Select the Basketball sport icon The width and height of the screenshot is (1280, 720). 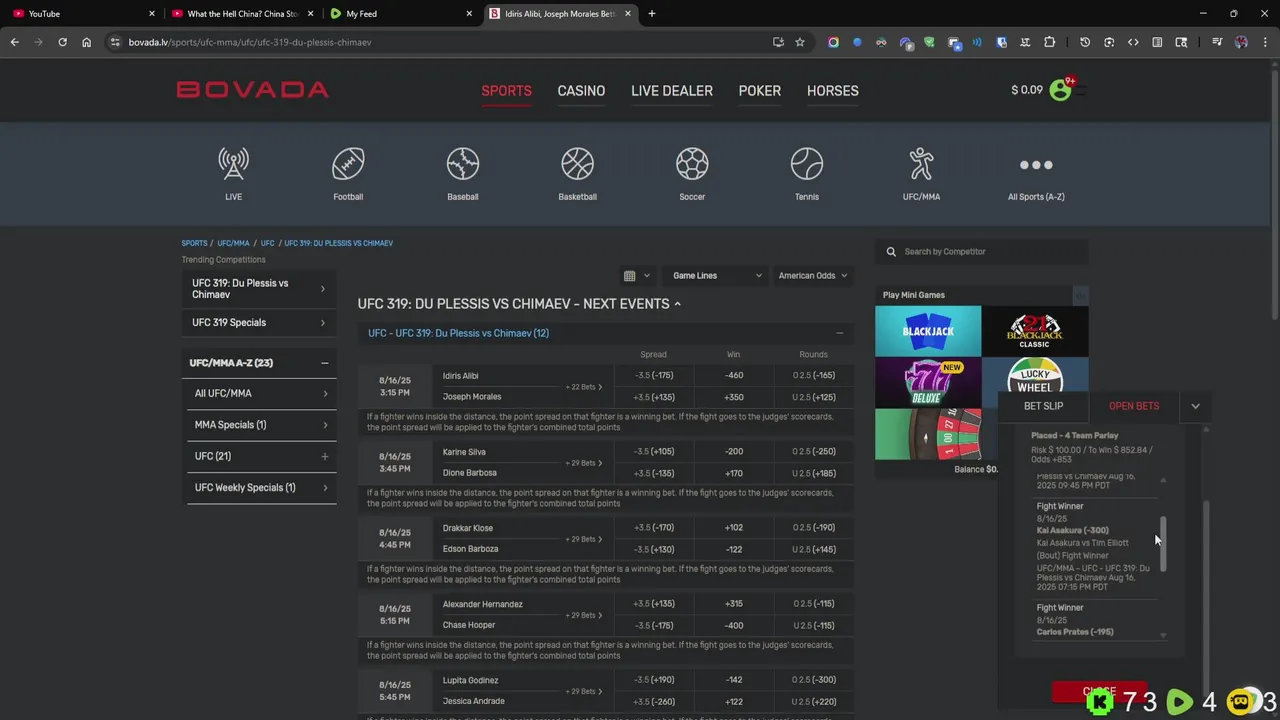(577, 164)
